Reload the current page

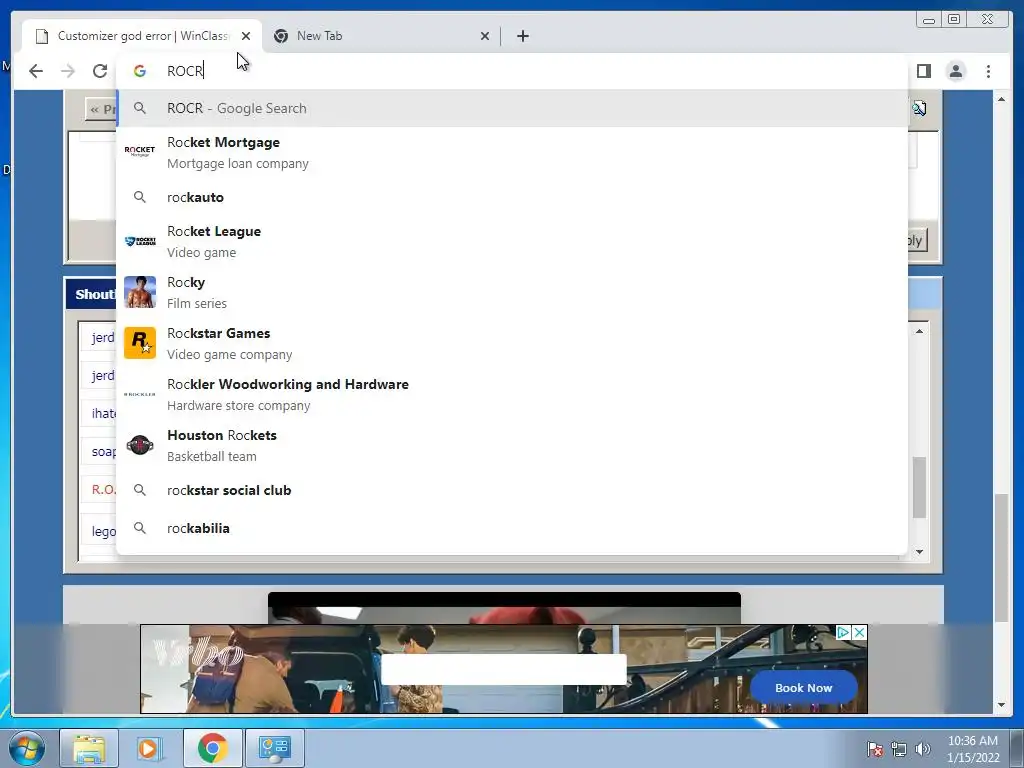tap(100, 71)
